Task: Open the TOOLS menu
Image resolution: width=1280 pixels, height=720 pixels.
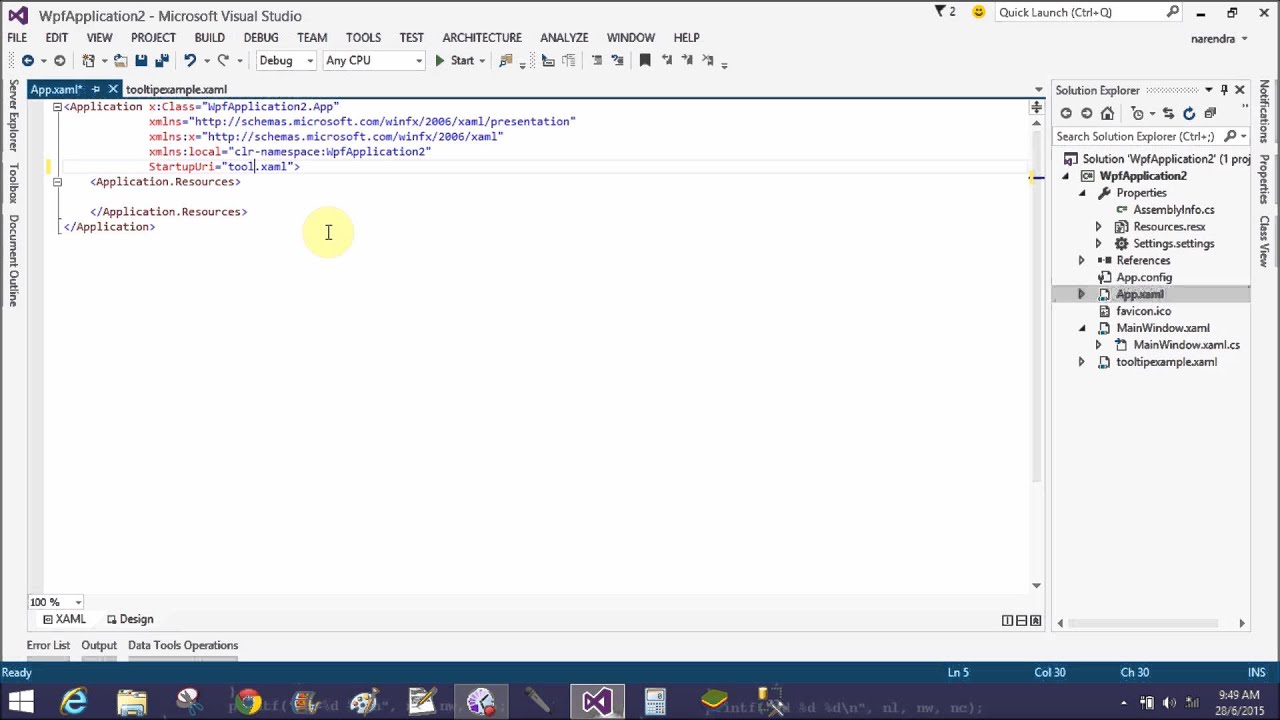Action: click(363, 38)
